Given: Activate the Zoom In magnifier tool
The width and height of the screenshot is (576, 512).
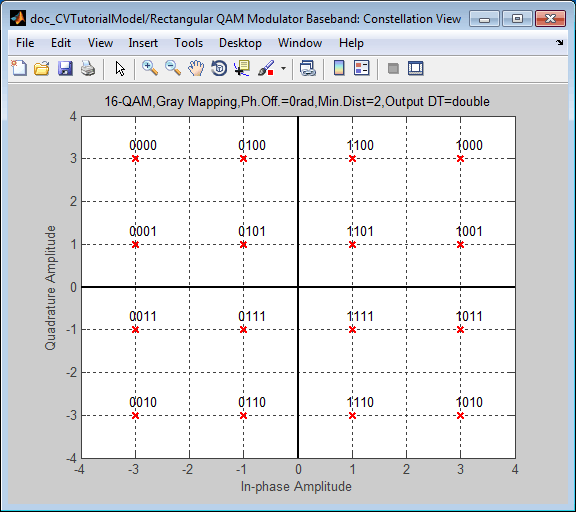Looking at the screenshot, I should coord(150,68).
